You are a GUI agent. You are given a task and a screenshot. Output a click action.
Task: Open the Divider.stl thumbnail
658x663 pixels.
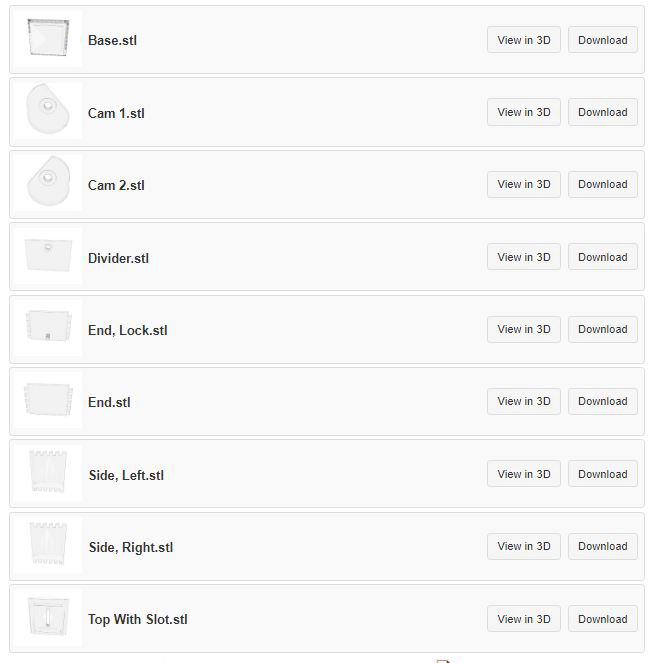(x=48, y=255)
